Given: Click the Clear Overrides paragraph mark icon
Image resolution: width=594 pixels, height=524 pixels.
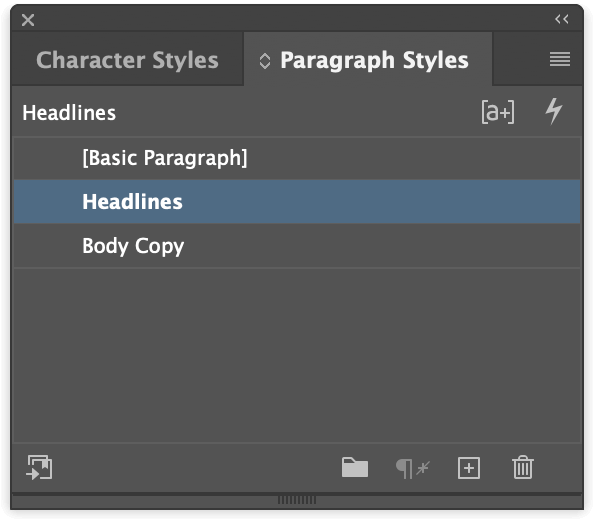Looking at the screenshot, I should click(412, 469).
